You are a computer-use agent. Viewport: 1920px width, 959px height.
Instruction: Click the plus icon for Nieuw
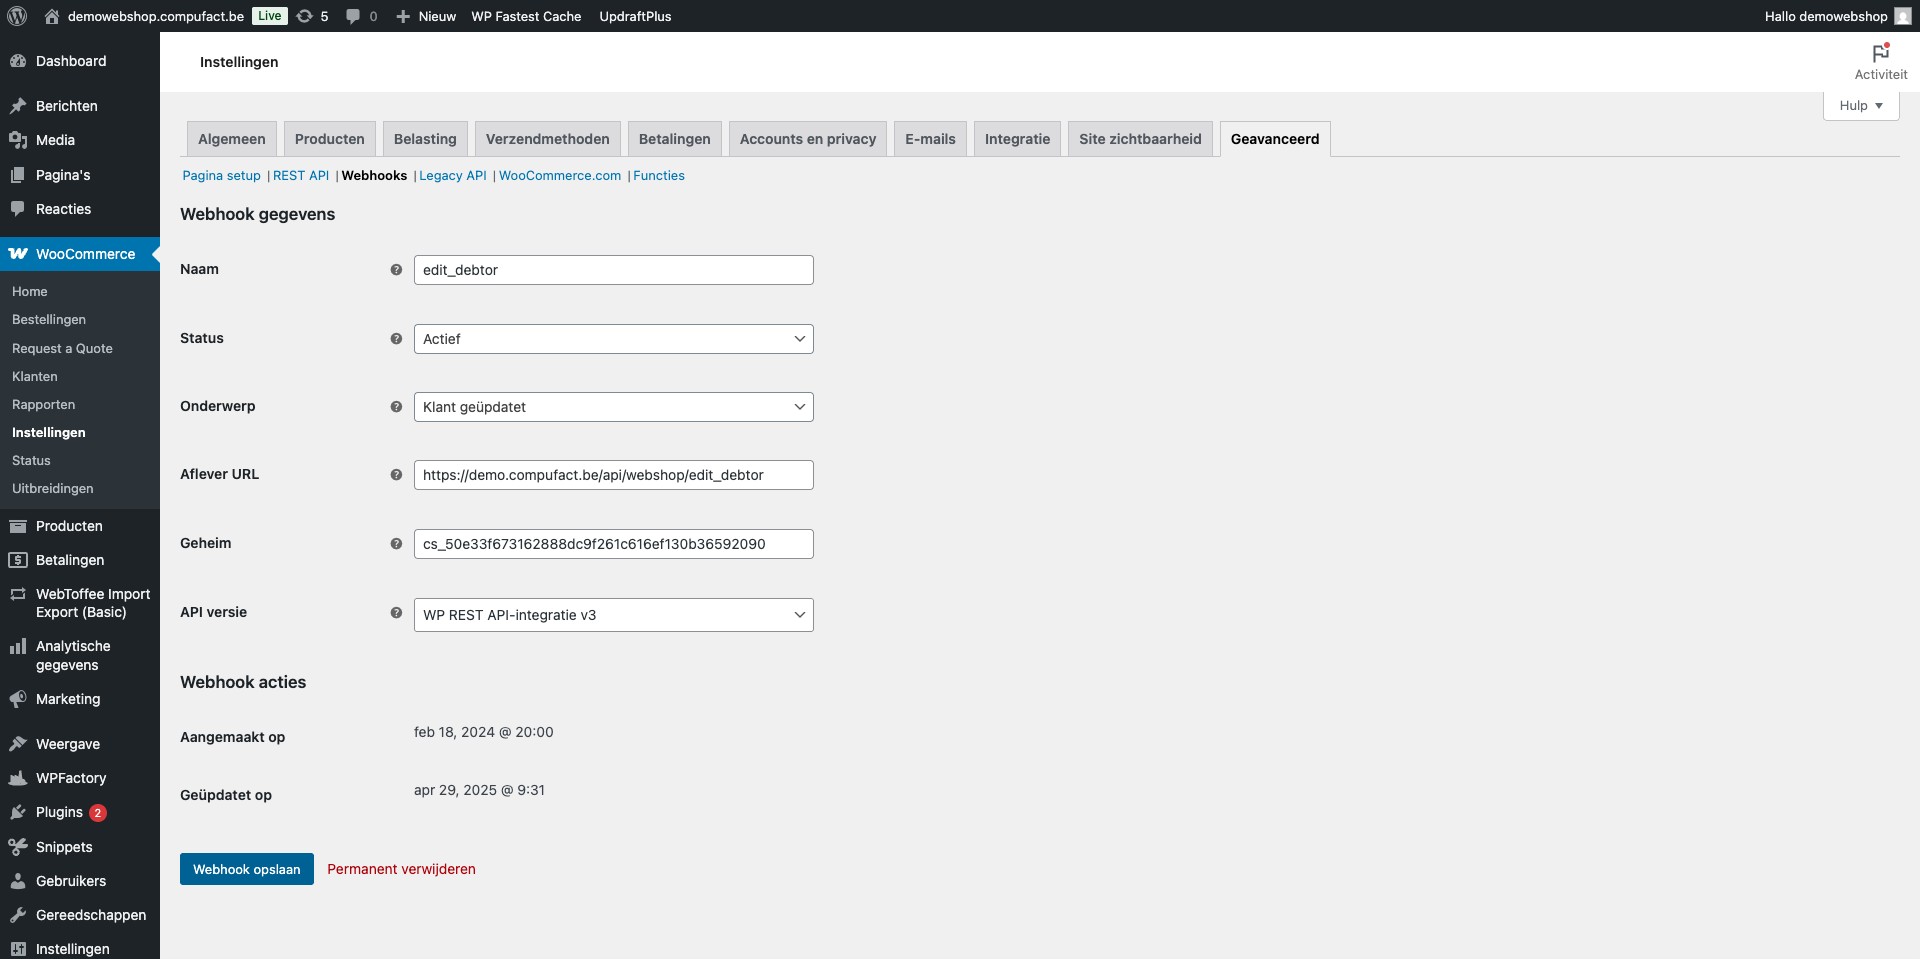(x=403, y=16)
